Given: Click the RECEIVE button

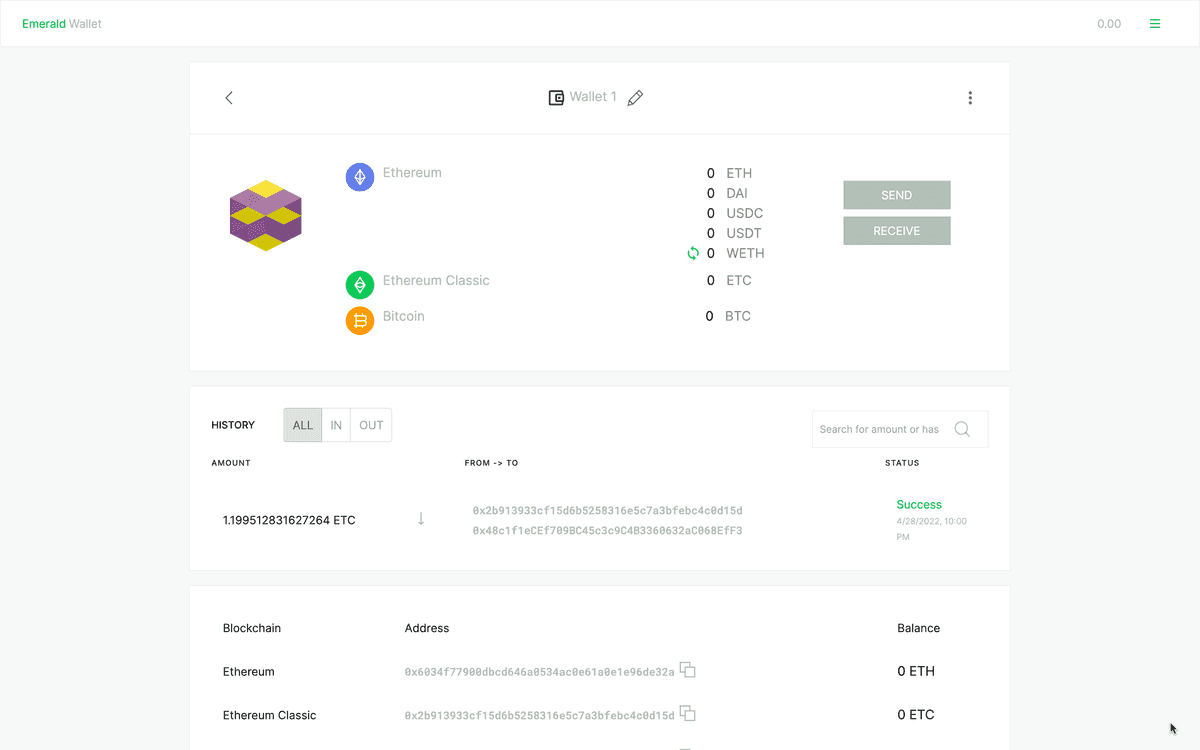Looking at the screenshot, I should coord(896,230).
